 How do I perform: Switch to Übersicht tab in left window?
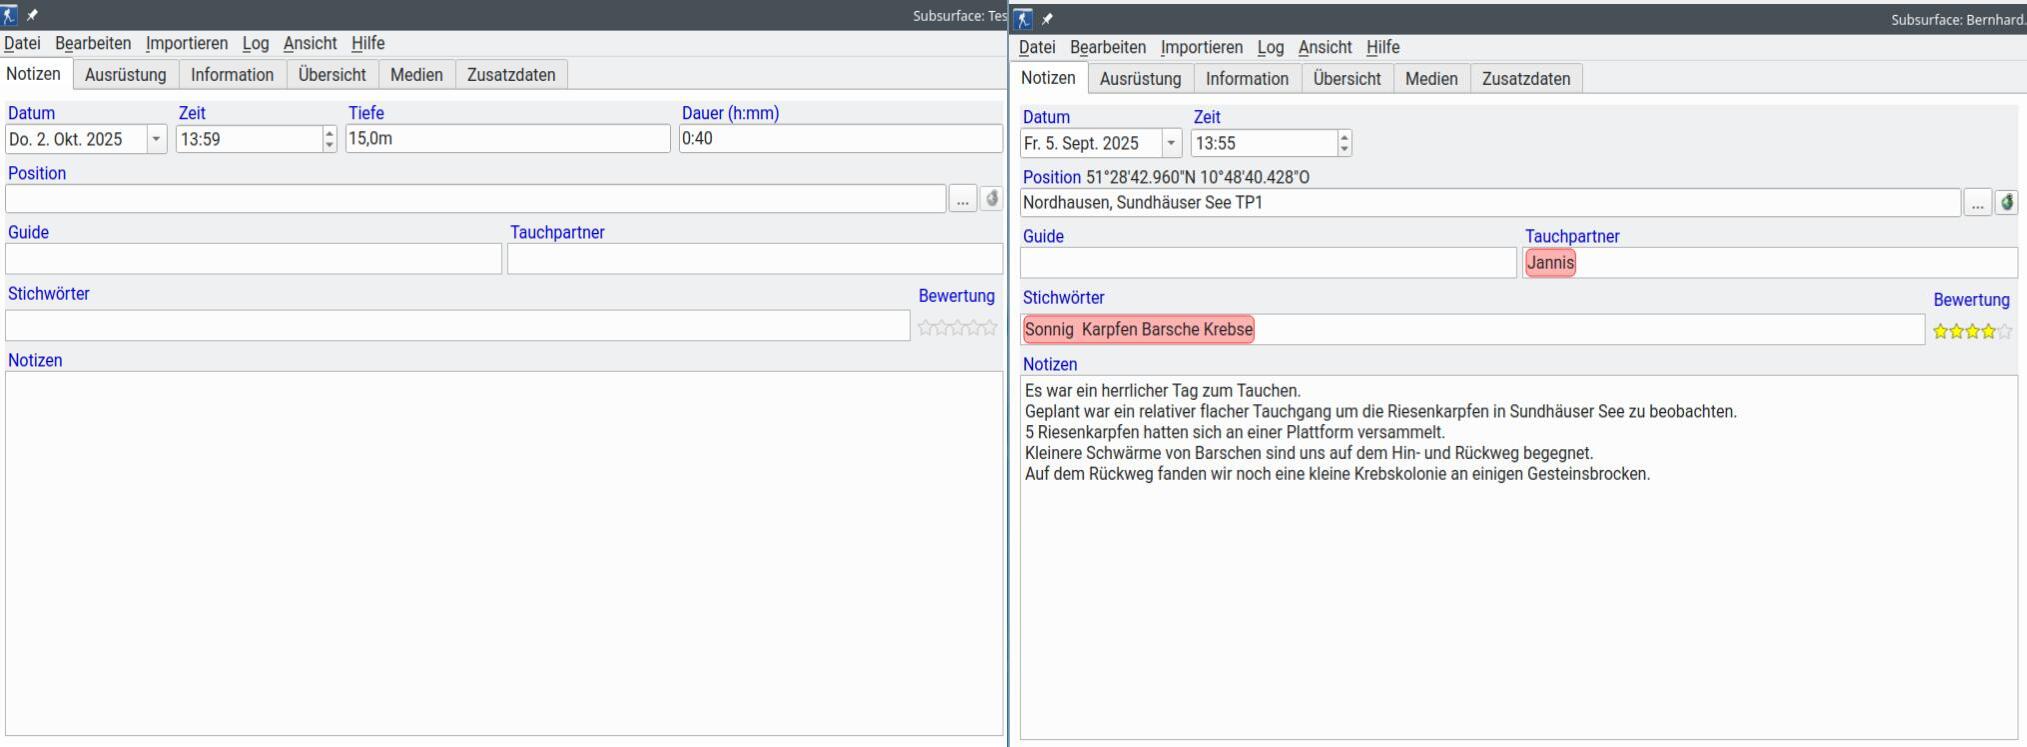pyautogui.click(x=332, y=75)
